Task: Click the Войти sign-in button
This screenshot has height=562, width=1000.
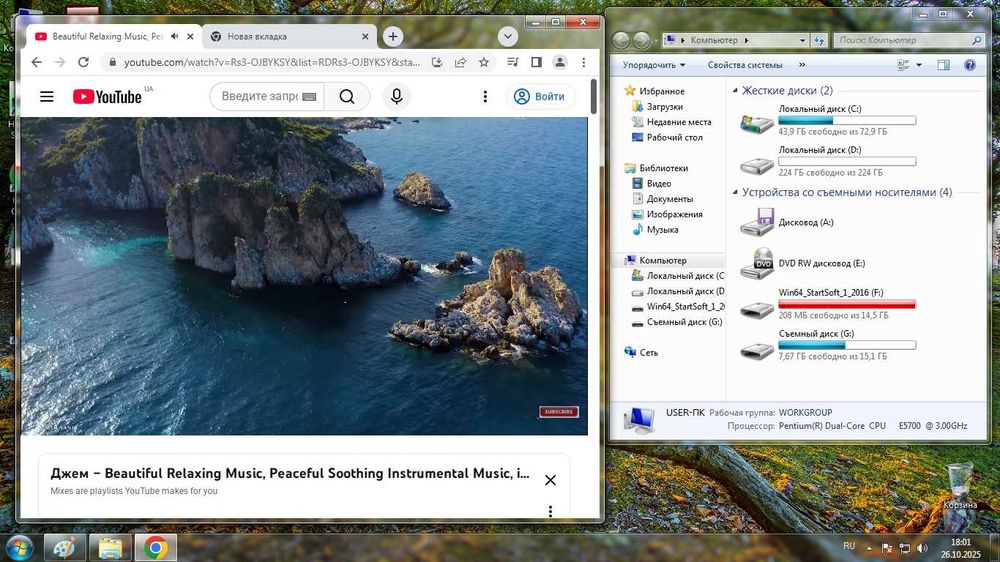Action: tap(539, 97)
